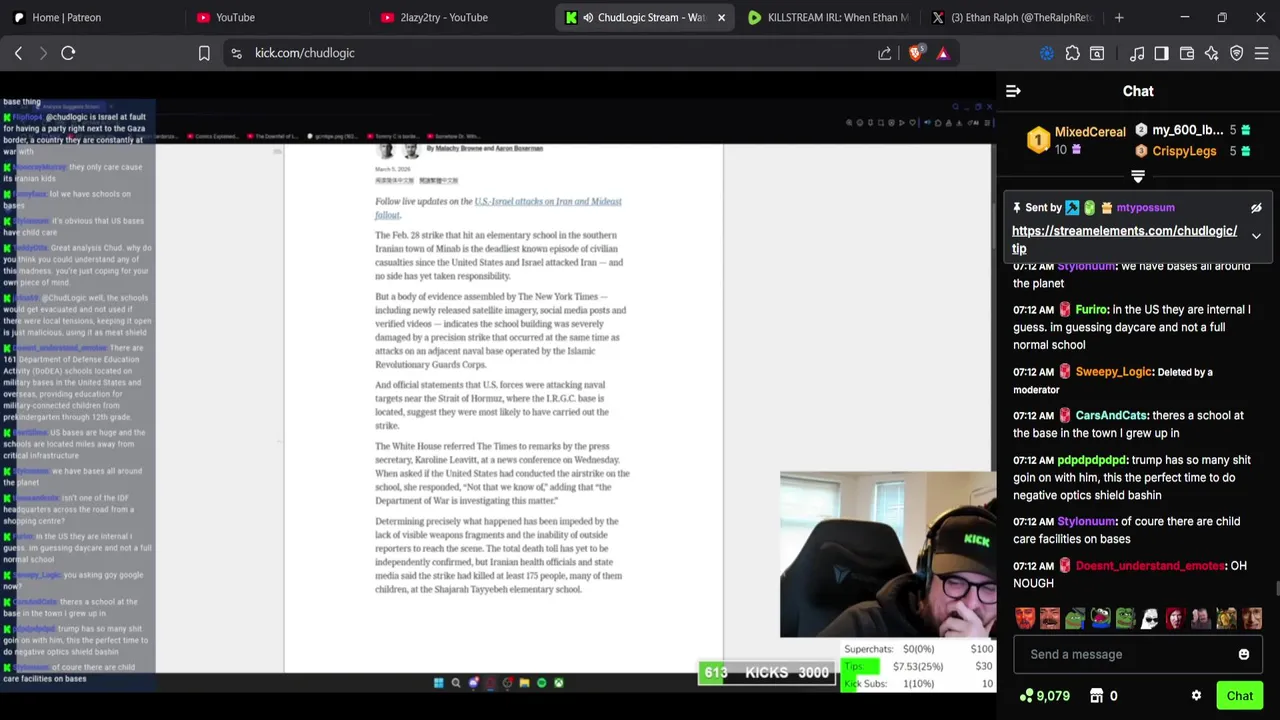The width and height of the screenshot is (1280, 720).
Task: Open Brave Shields lion icon
Action: click(x=915, y=53)
